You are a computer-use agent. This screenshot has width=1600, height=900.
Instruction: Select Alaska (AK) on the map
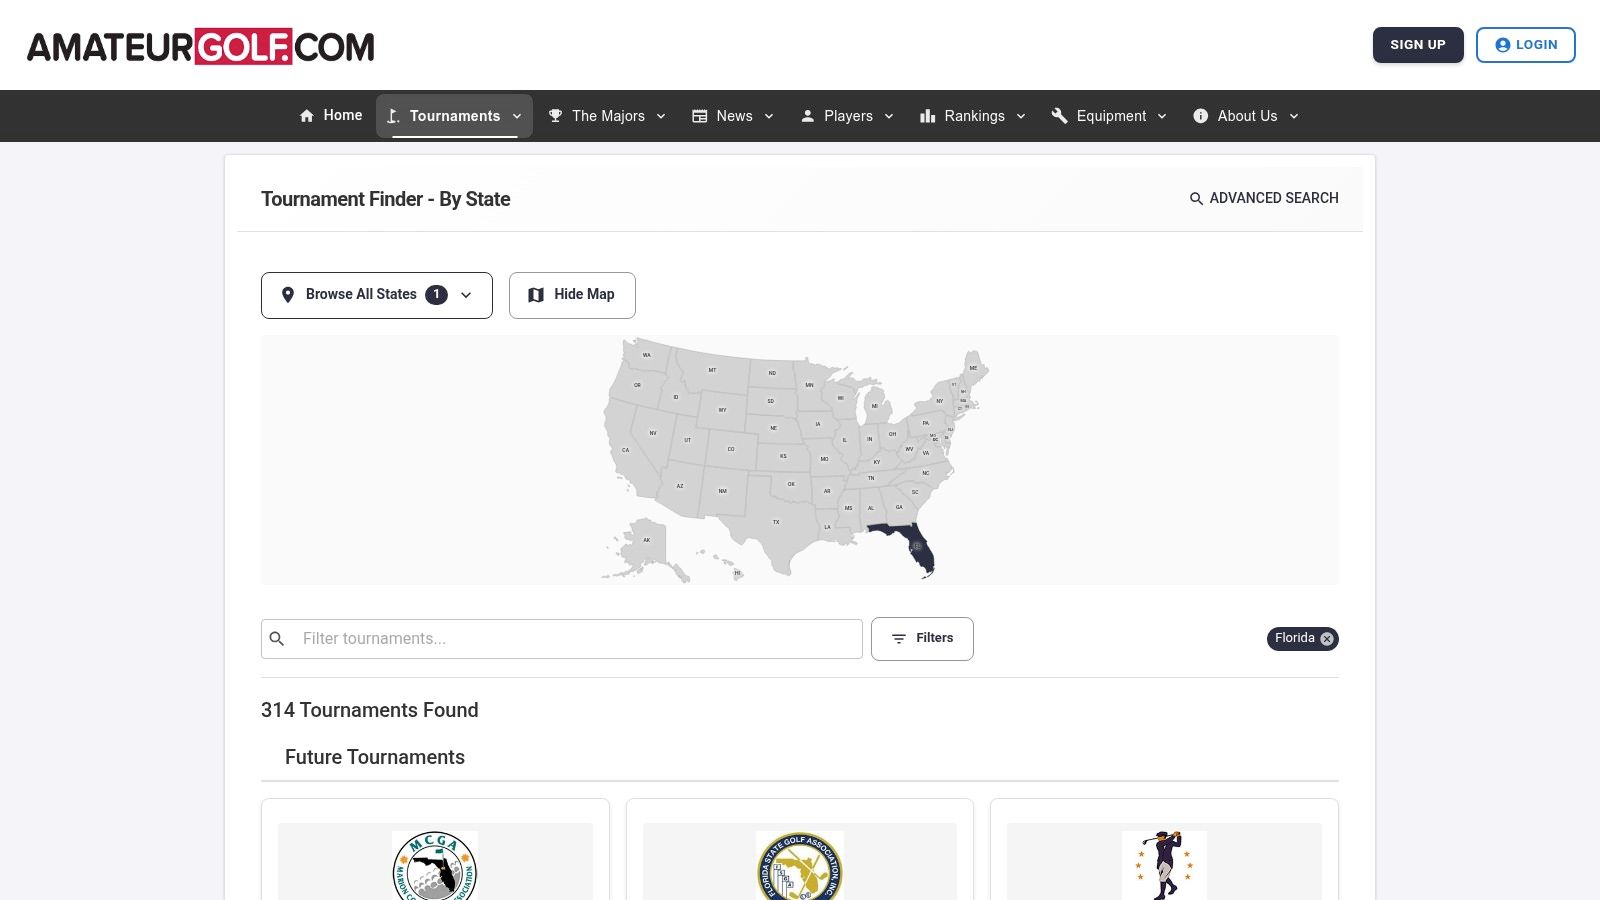[x=647, y=540]
